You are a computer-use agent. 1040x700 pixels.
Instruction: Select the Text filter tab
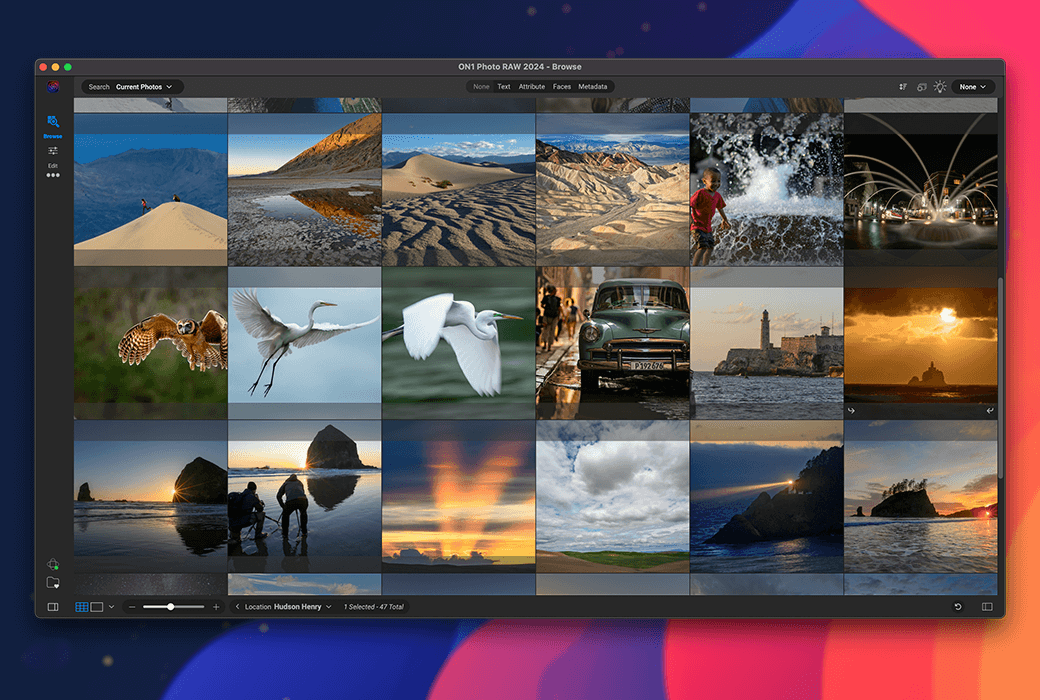[x=504, y=86]
